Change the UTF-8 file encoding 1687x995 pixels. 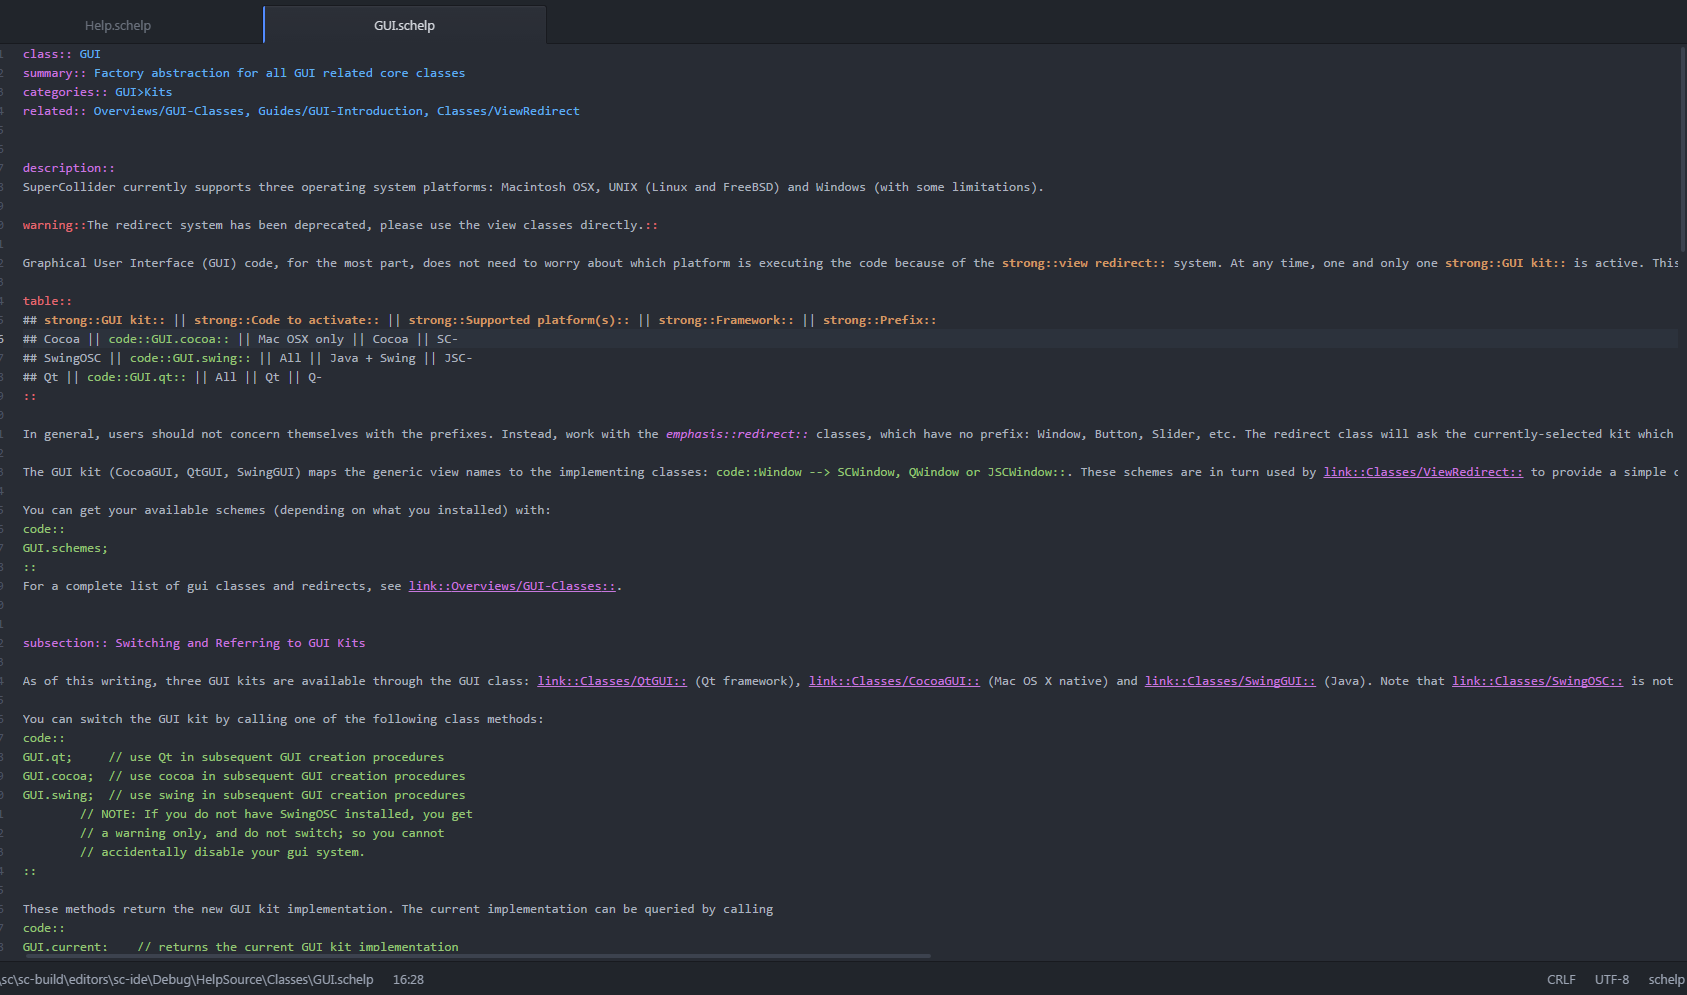click(1611, 980)
